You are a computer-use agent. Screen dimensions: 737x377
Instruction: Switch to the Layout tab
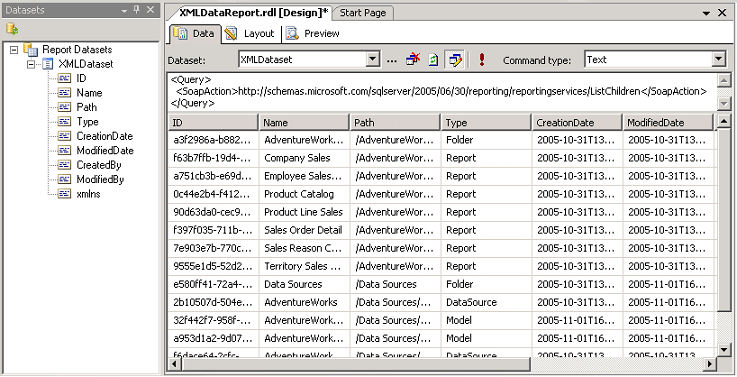point(250,33)
